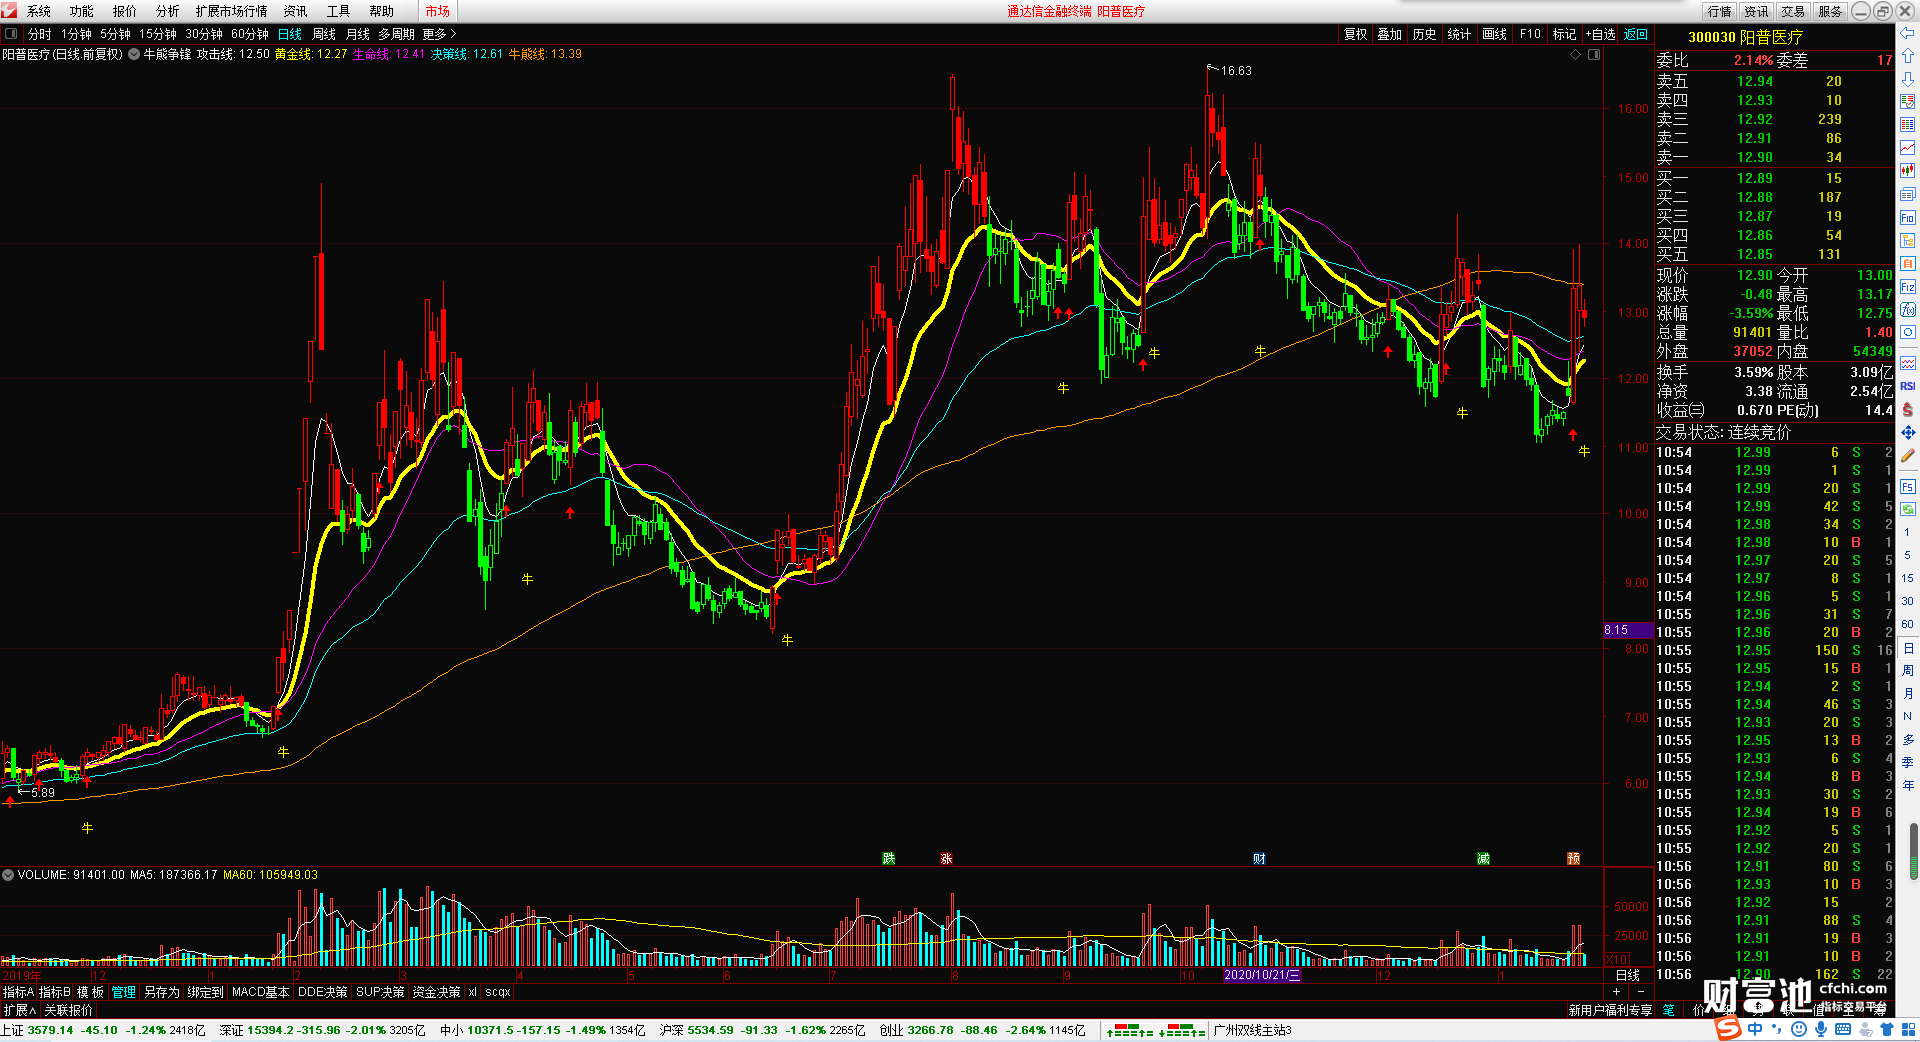
Task: Click the FIZ sidebar icon
Action: pos(1907,287)
